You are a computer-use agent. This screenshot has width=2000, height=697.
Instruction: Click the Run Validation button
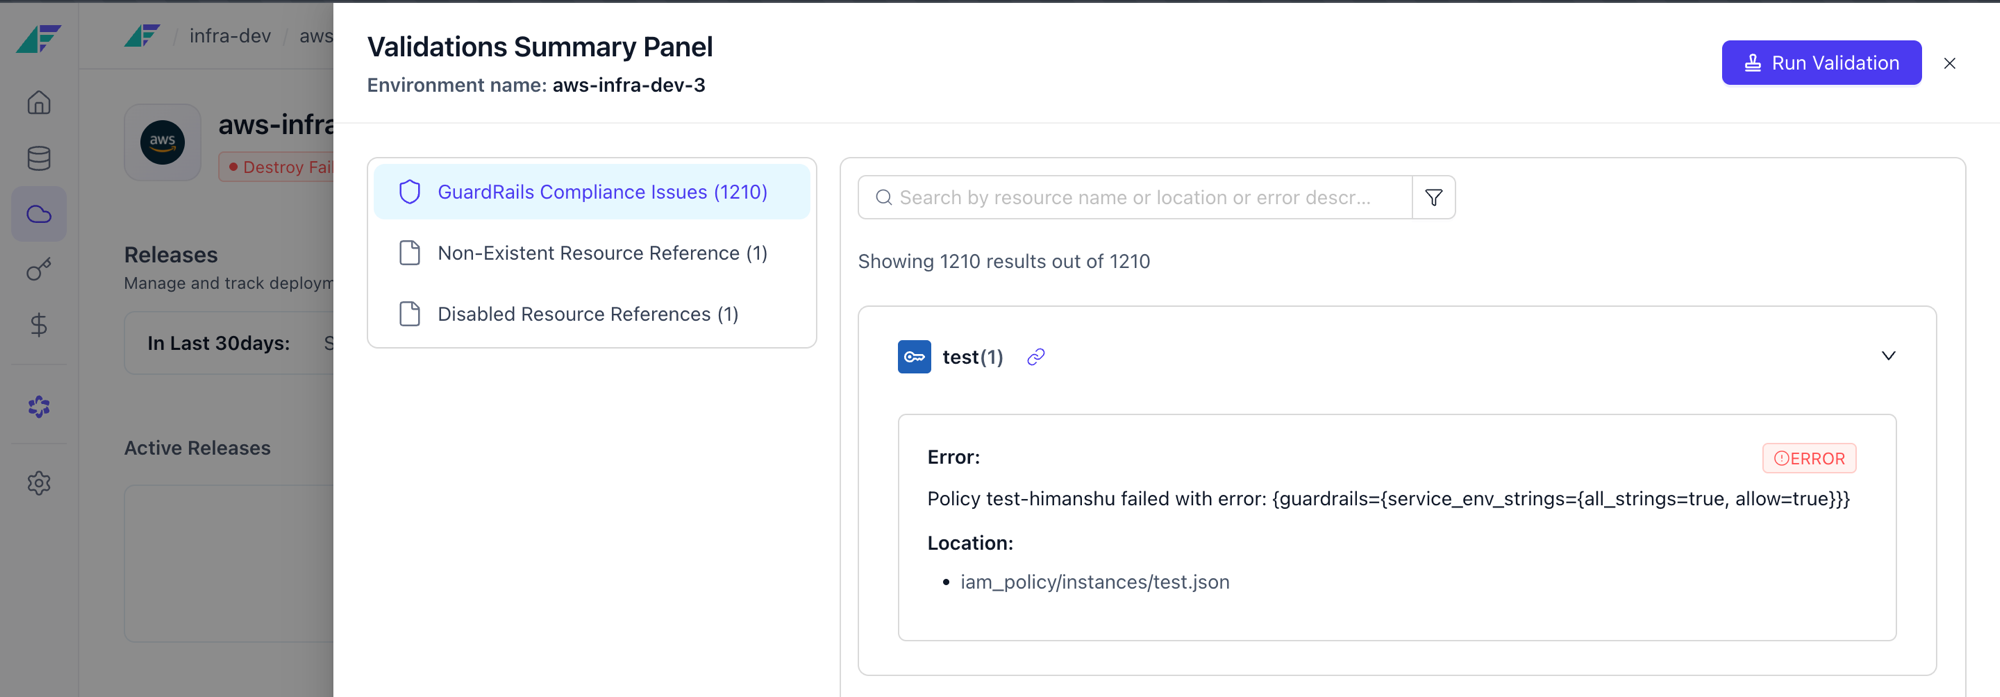coord(1821,63)
